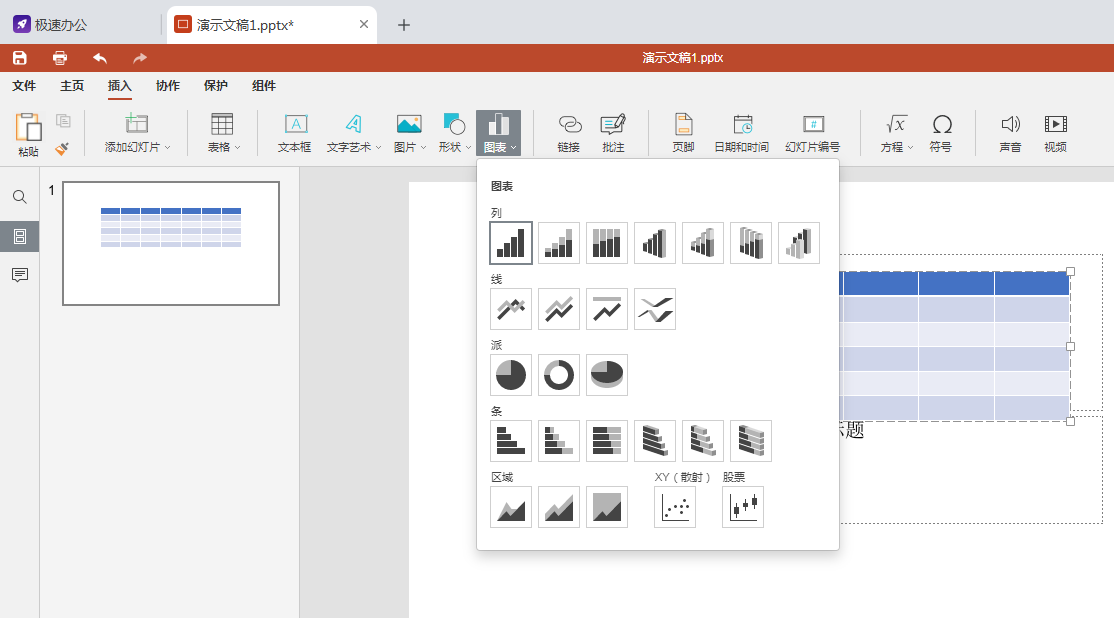This screenshot has width=1114, height=618.
Task: Switch to the 极速办公 home tab
Action: point(51,25)
